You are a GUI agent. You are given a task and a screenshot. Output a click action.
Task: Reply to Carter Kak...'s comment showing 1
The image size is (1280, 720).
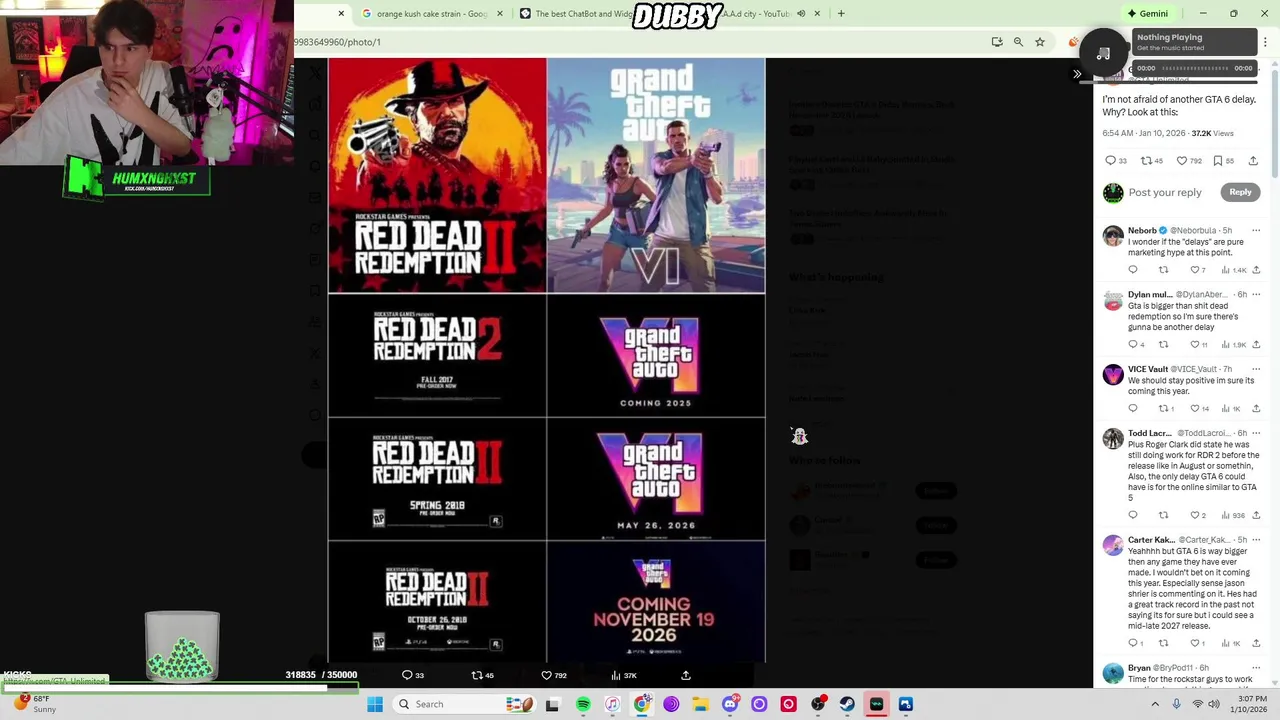pyautogui.click(x=1133, y=643)
